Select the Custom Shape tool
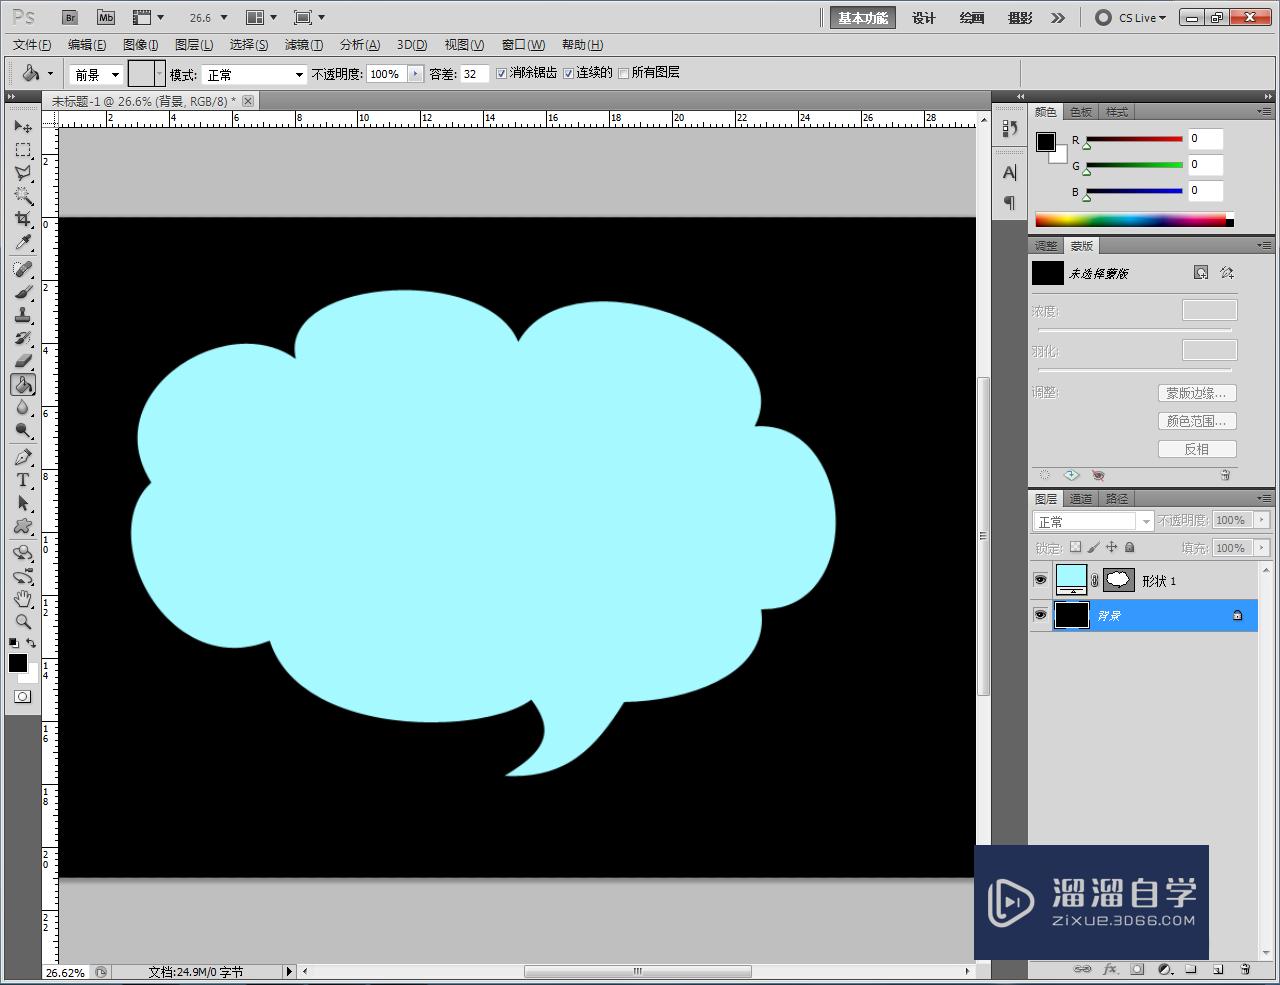Screen dimensions: 1280x985 tap(23, 526)
